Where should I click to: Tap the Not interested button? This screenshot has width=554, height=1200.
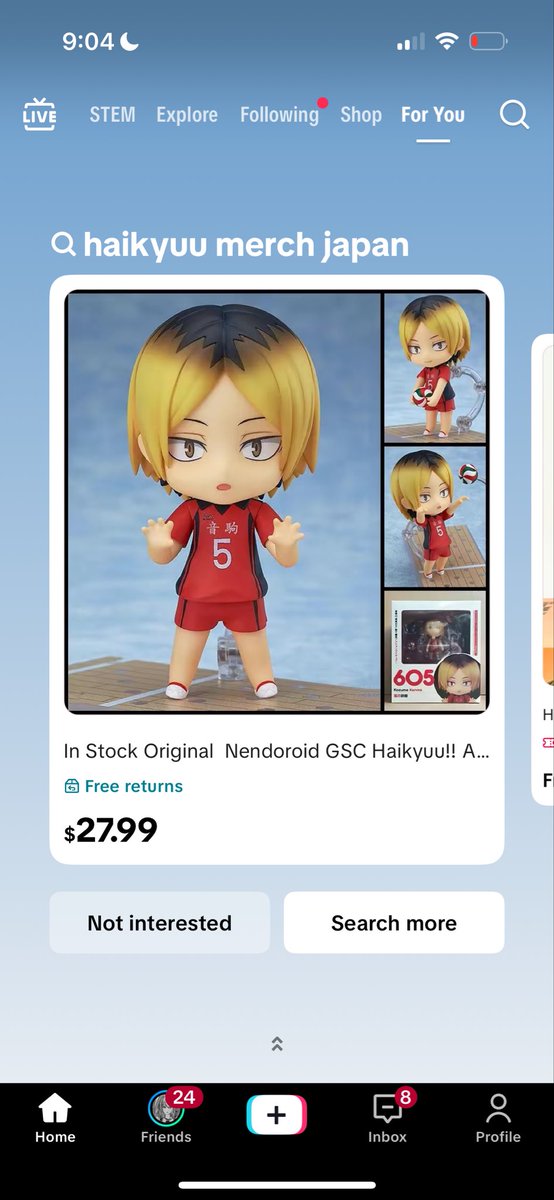click(160, 922)
